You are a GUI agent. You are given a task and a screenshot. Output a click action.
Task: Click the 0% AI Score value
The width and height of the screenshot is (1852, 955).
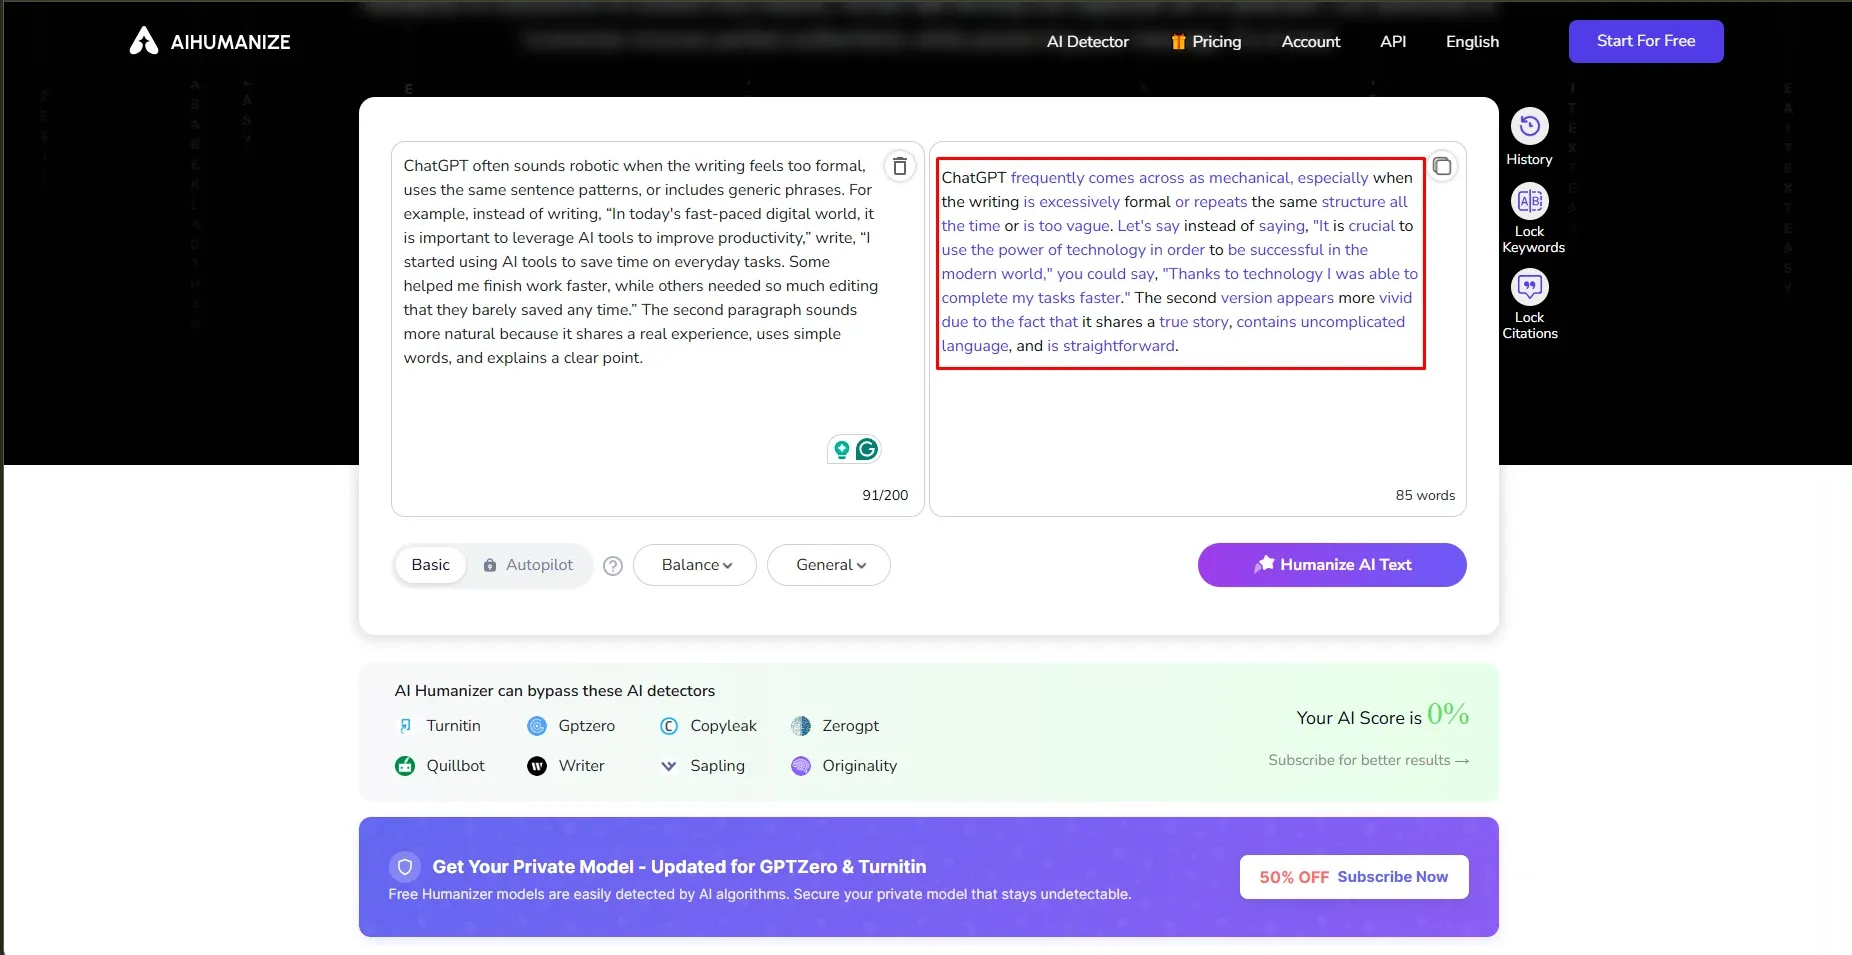coord(1448,714)
